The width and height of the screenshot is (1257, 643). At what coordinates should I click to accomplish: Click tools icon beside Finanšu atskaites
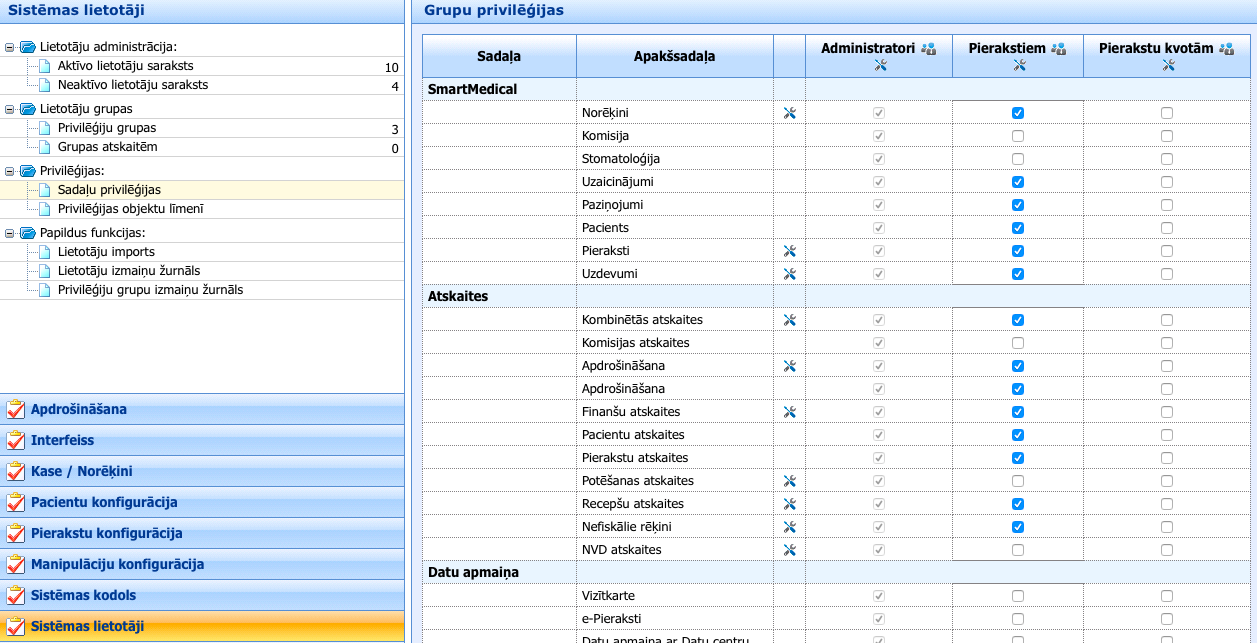pos(789,412)
